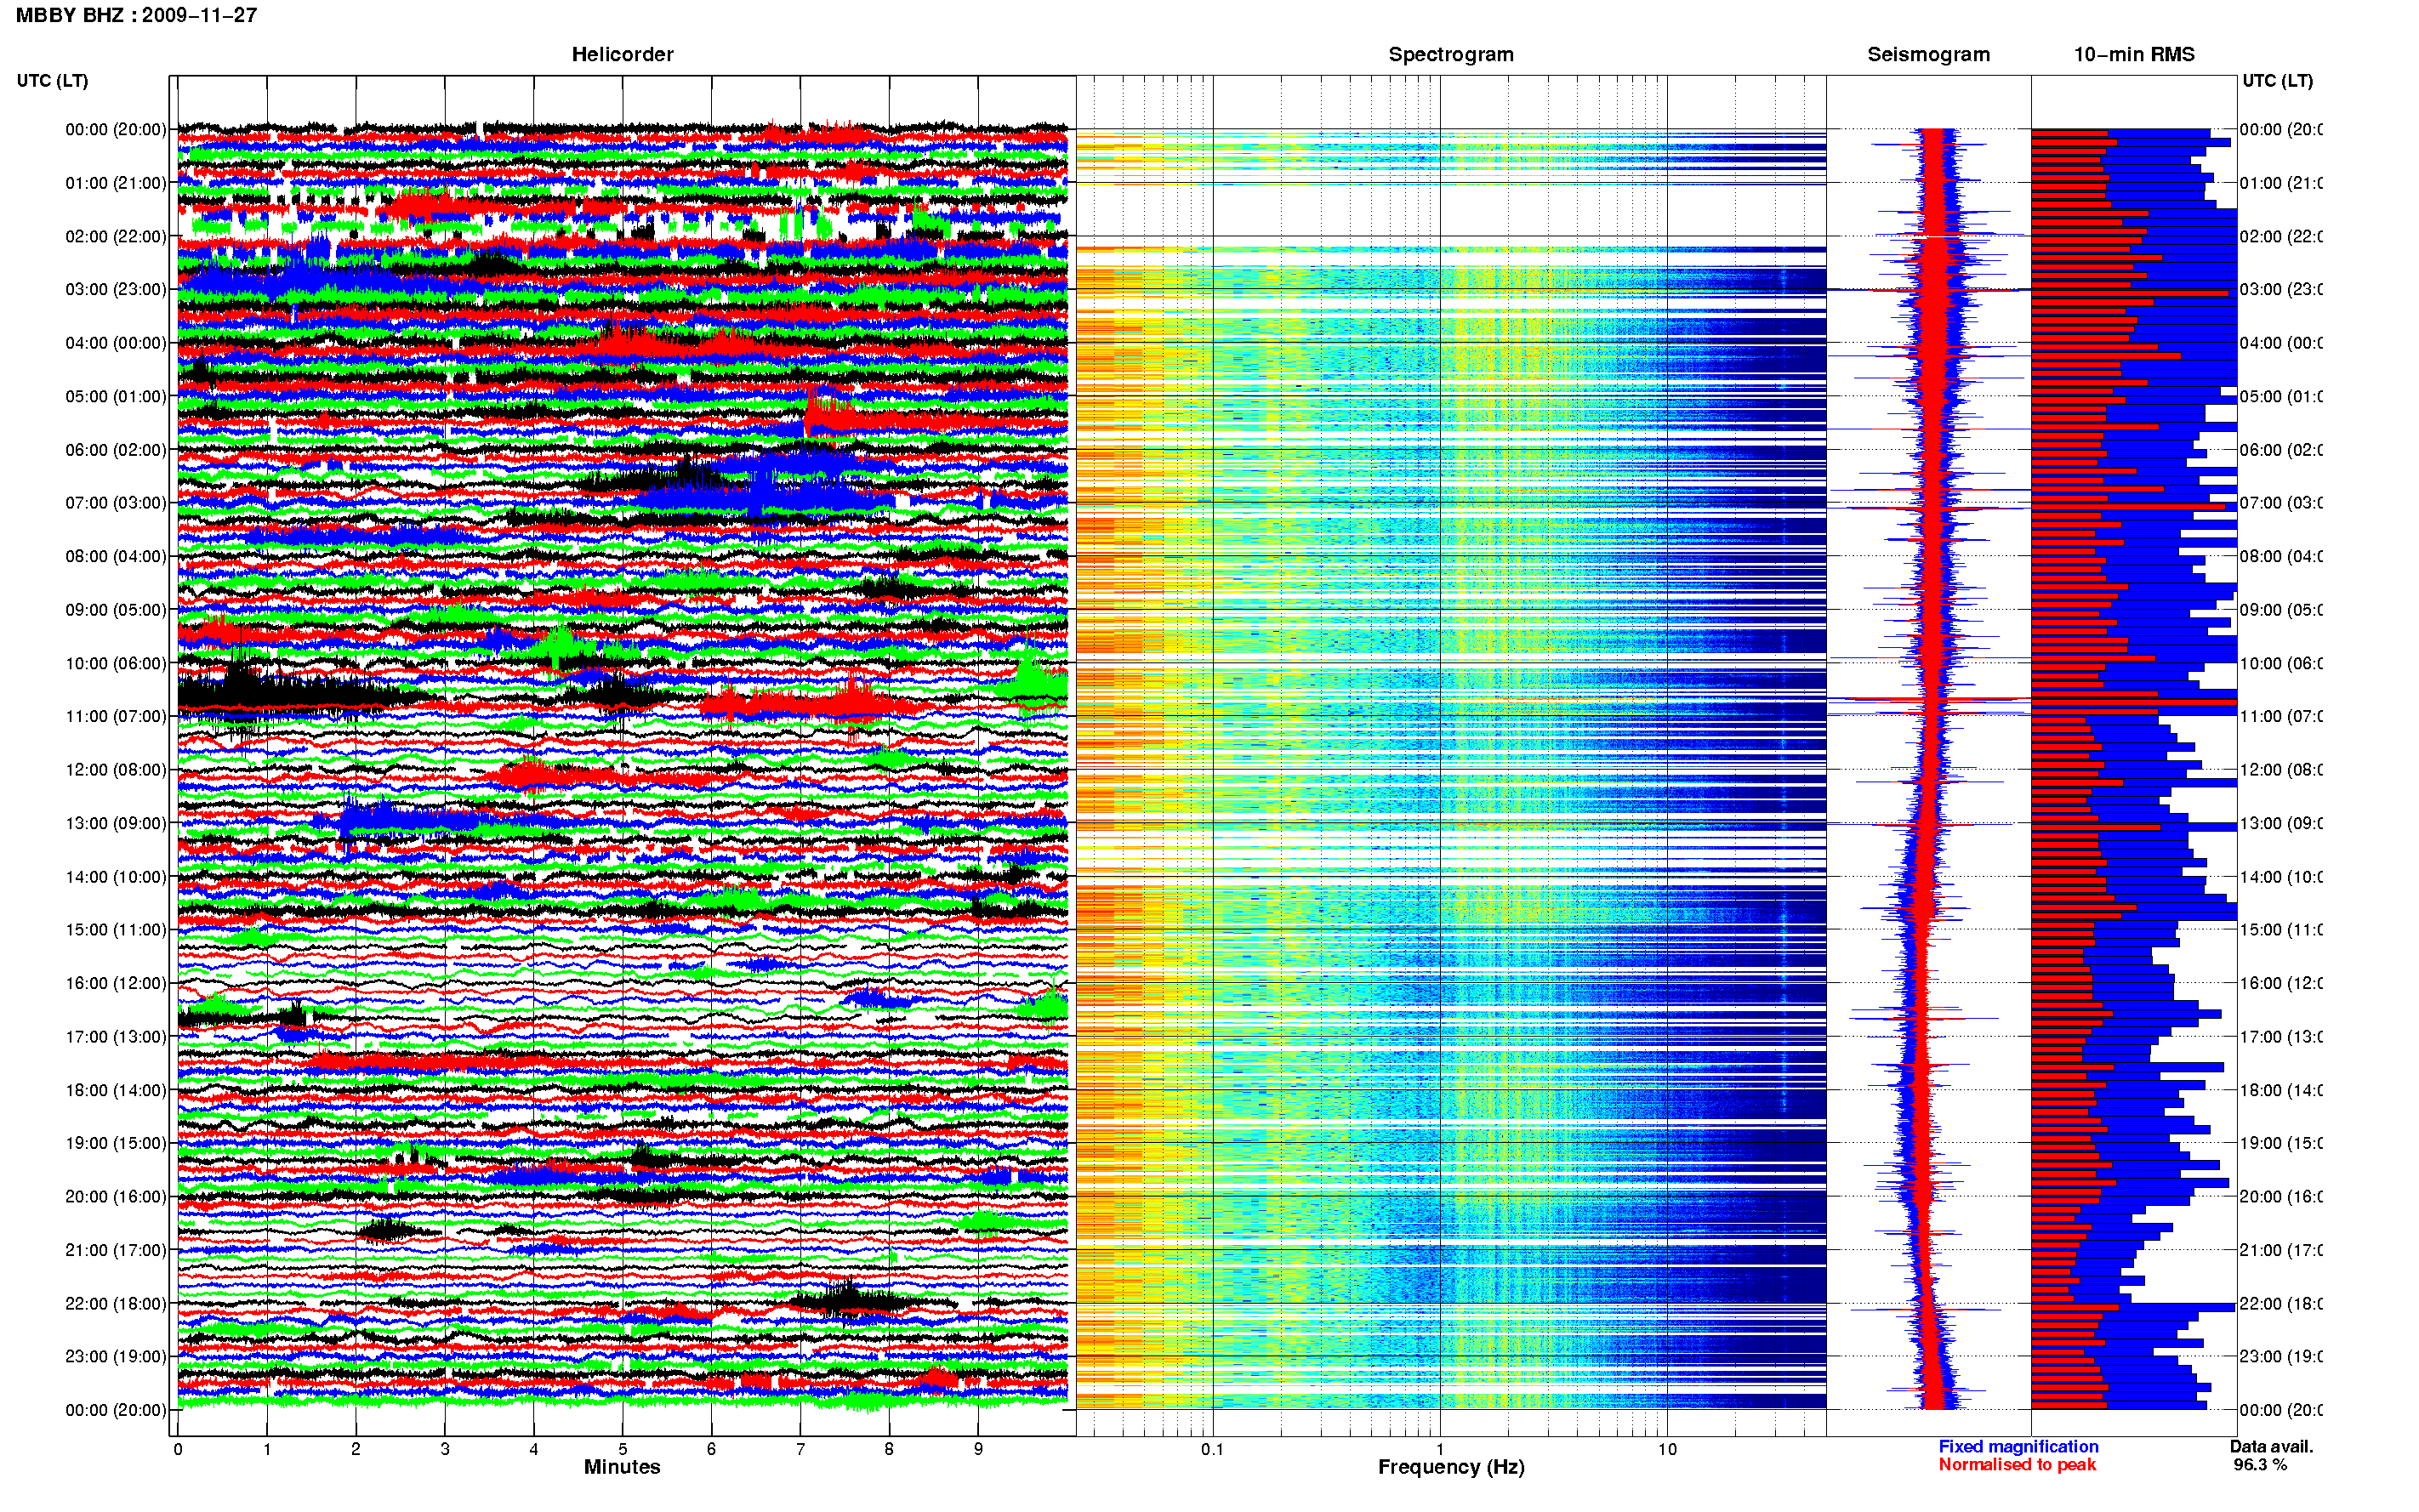Click the 06:00 (02:00) helicorder time label
The image size is (2419, 1512).
116,450
